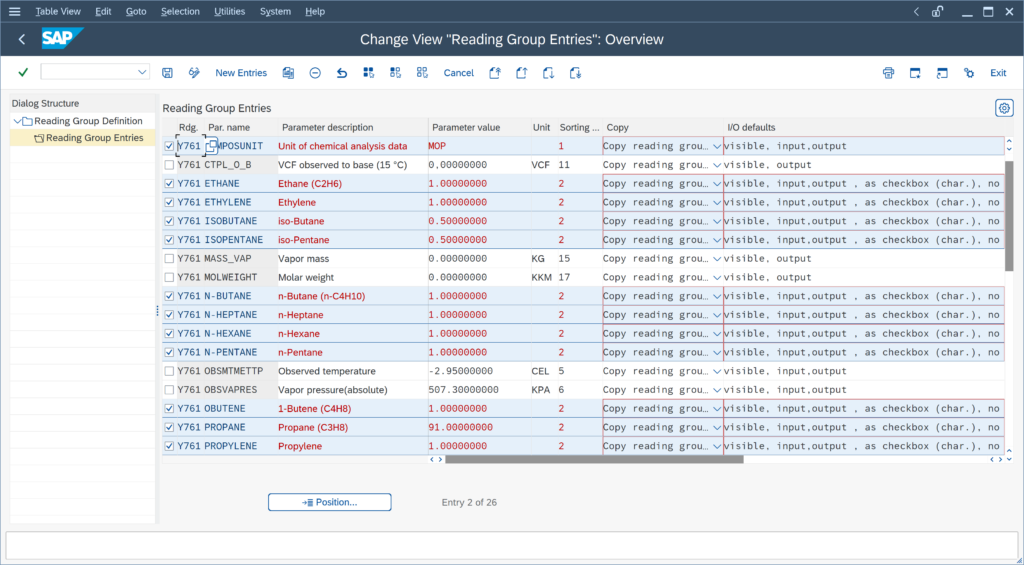Jump to last page icon

pos(575,73)
